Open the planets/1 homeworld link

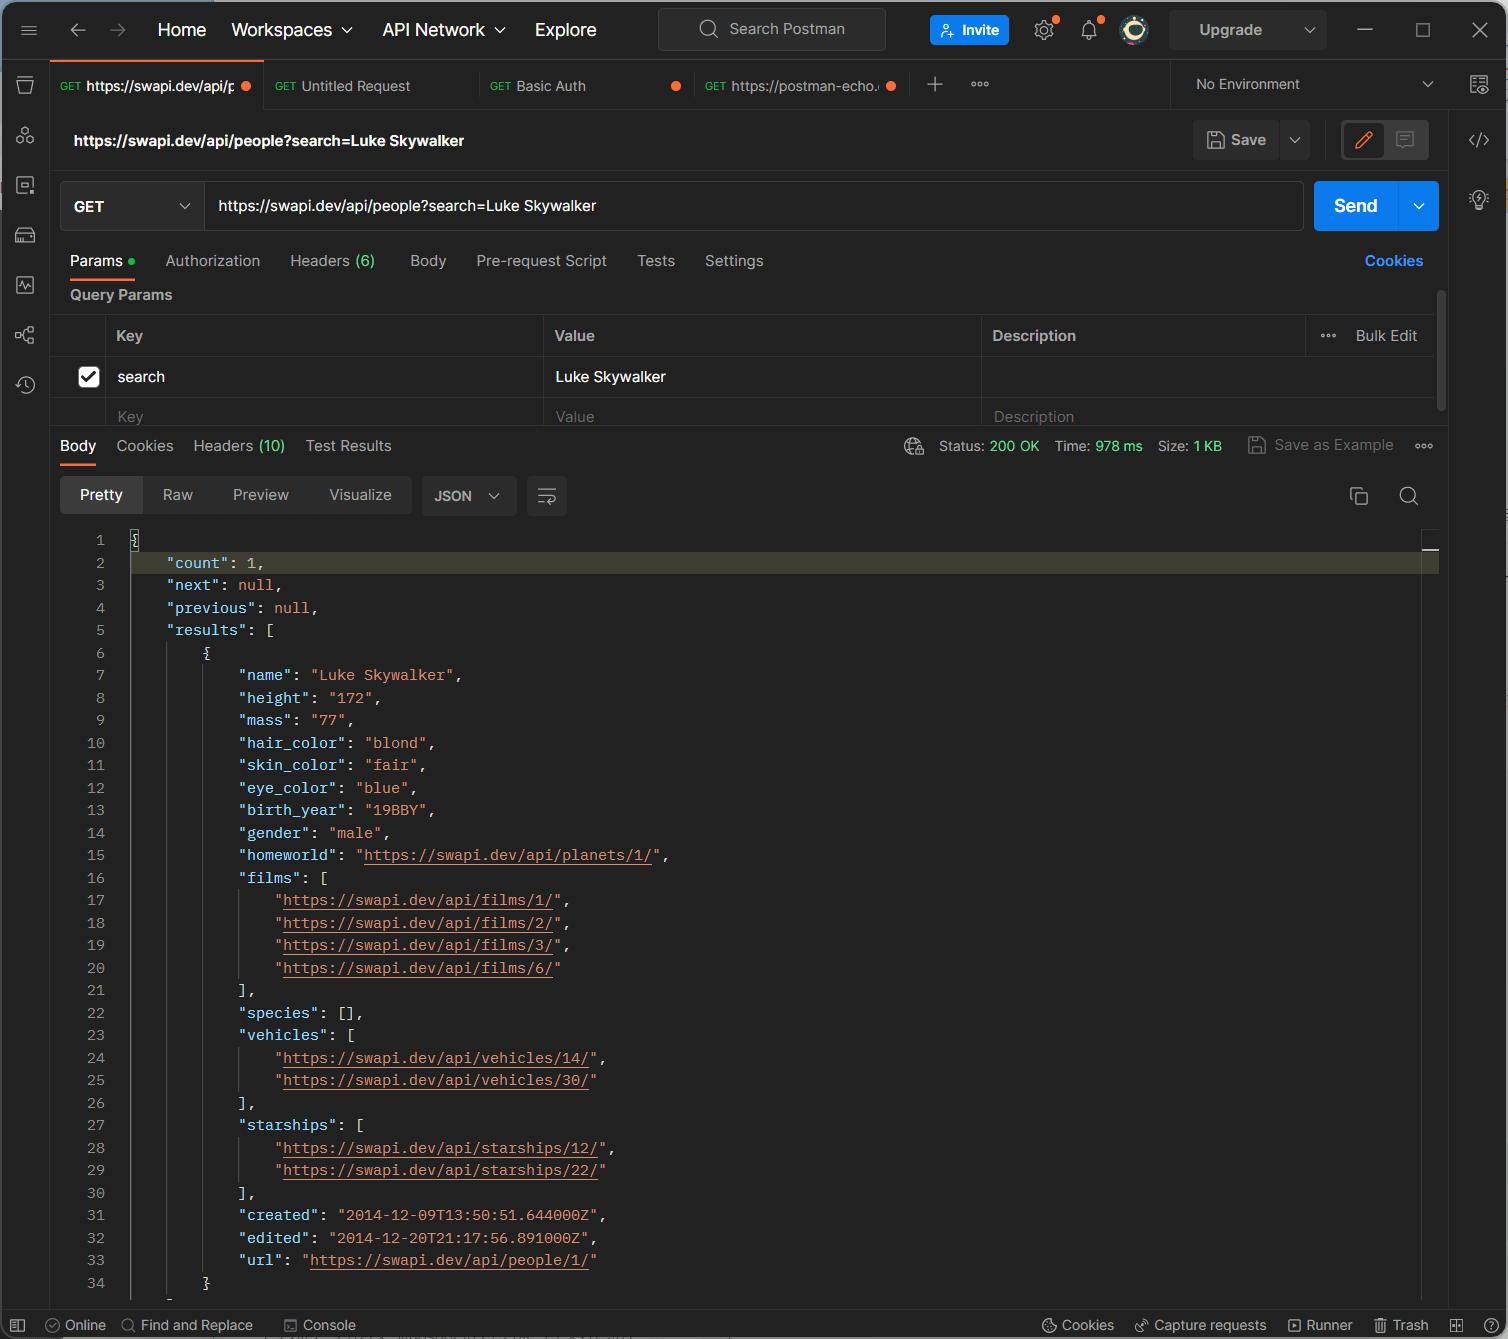point(507,855)
